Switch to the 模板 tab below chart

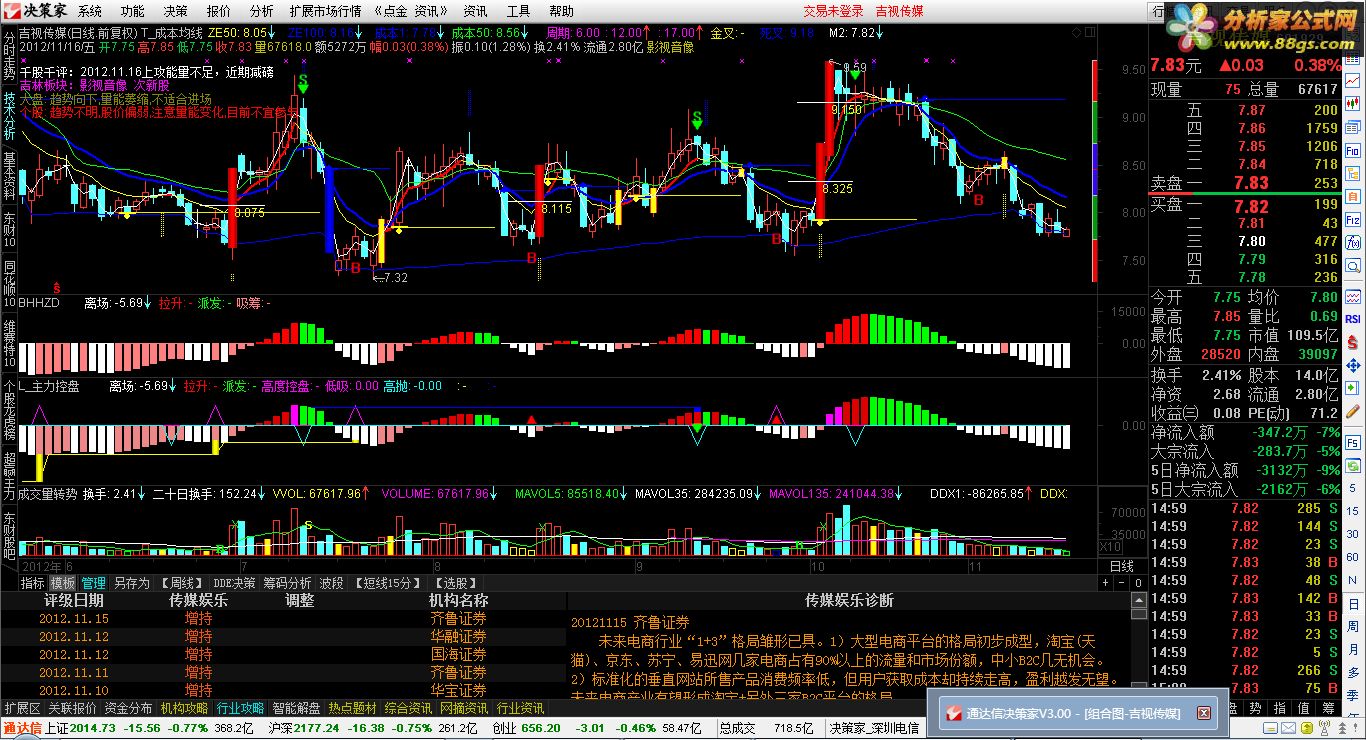point(63,583)
